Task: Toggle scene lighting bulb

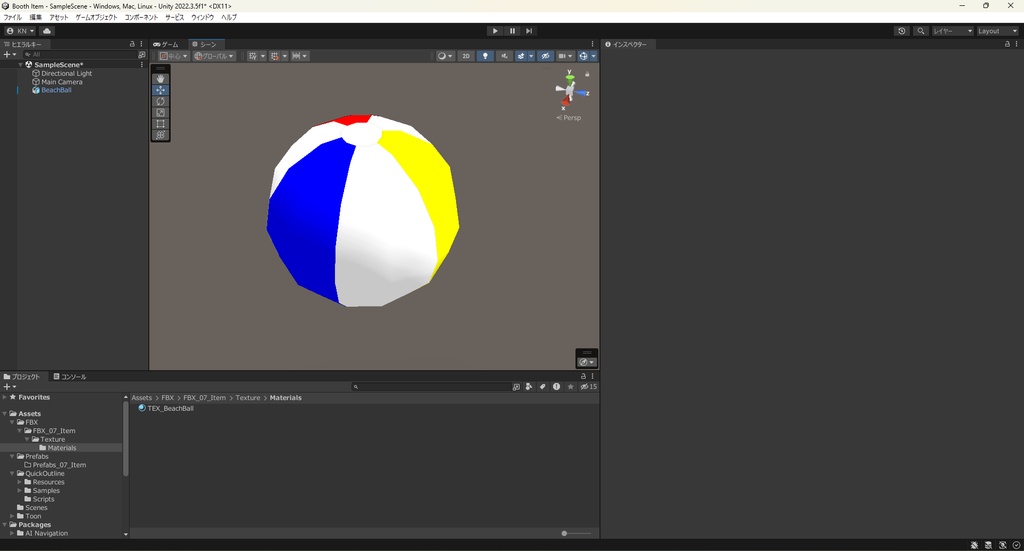Action: [485, 56]
